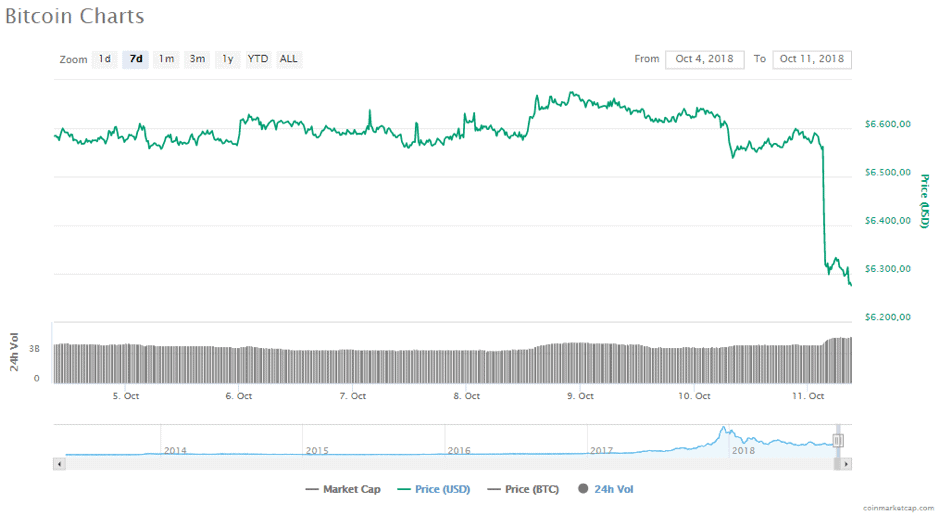Open the coinmarketcap.com credit link
Screen dimensions: 940x517
pyautogui.click(x=898, y=508)
